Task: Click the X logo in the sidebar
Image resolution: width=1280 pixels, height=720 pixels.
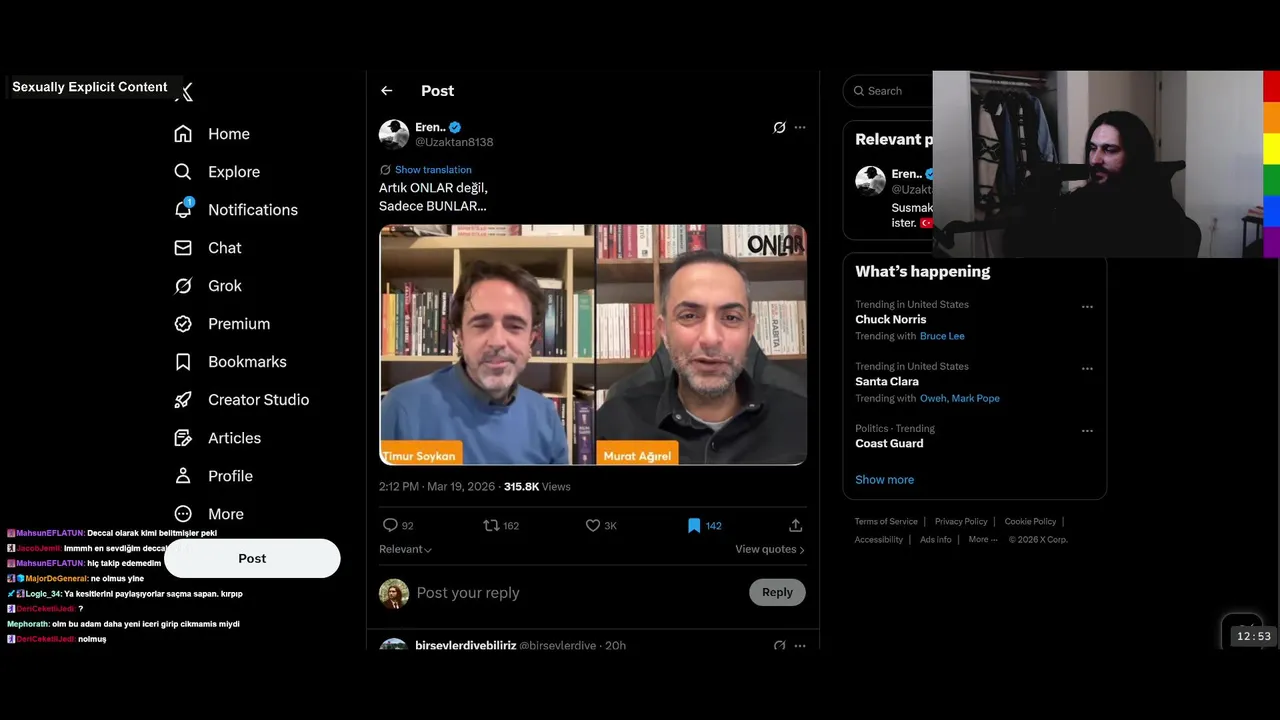Action: 184,92
